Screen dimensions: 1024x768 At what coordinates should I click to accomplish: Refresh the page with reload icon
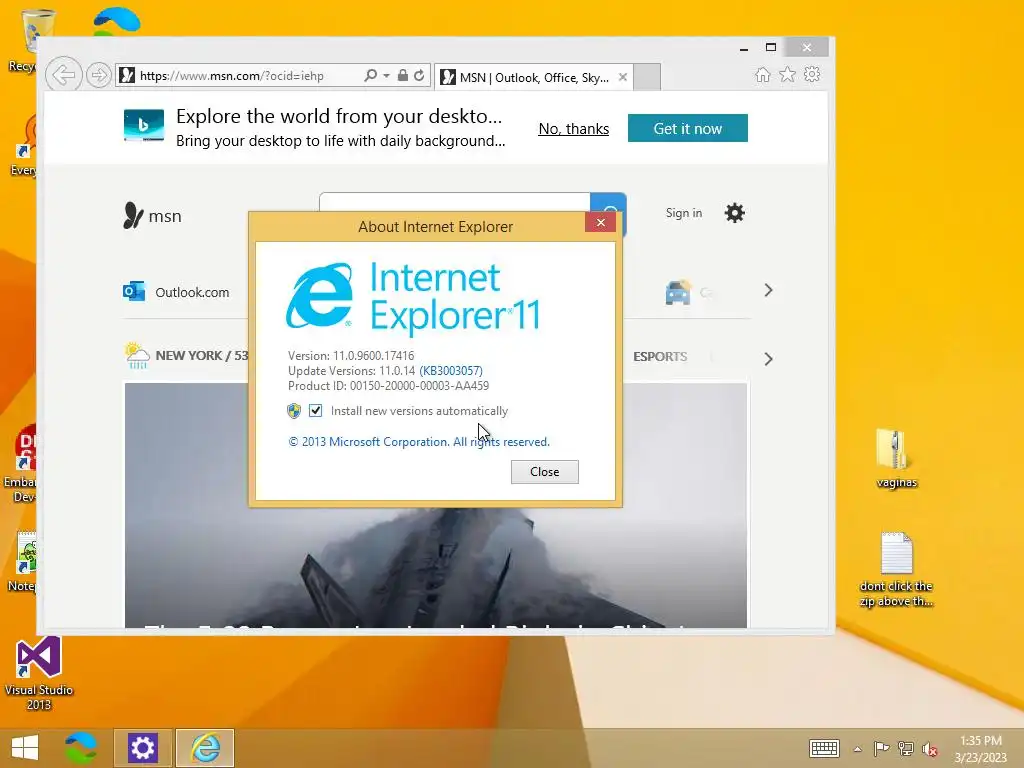(x=419, y=76)
